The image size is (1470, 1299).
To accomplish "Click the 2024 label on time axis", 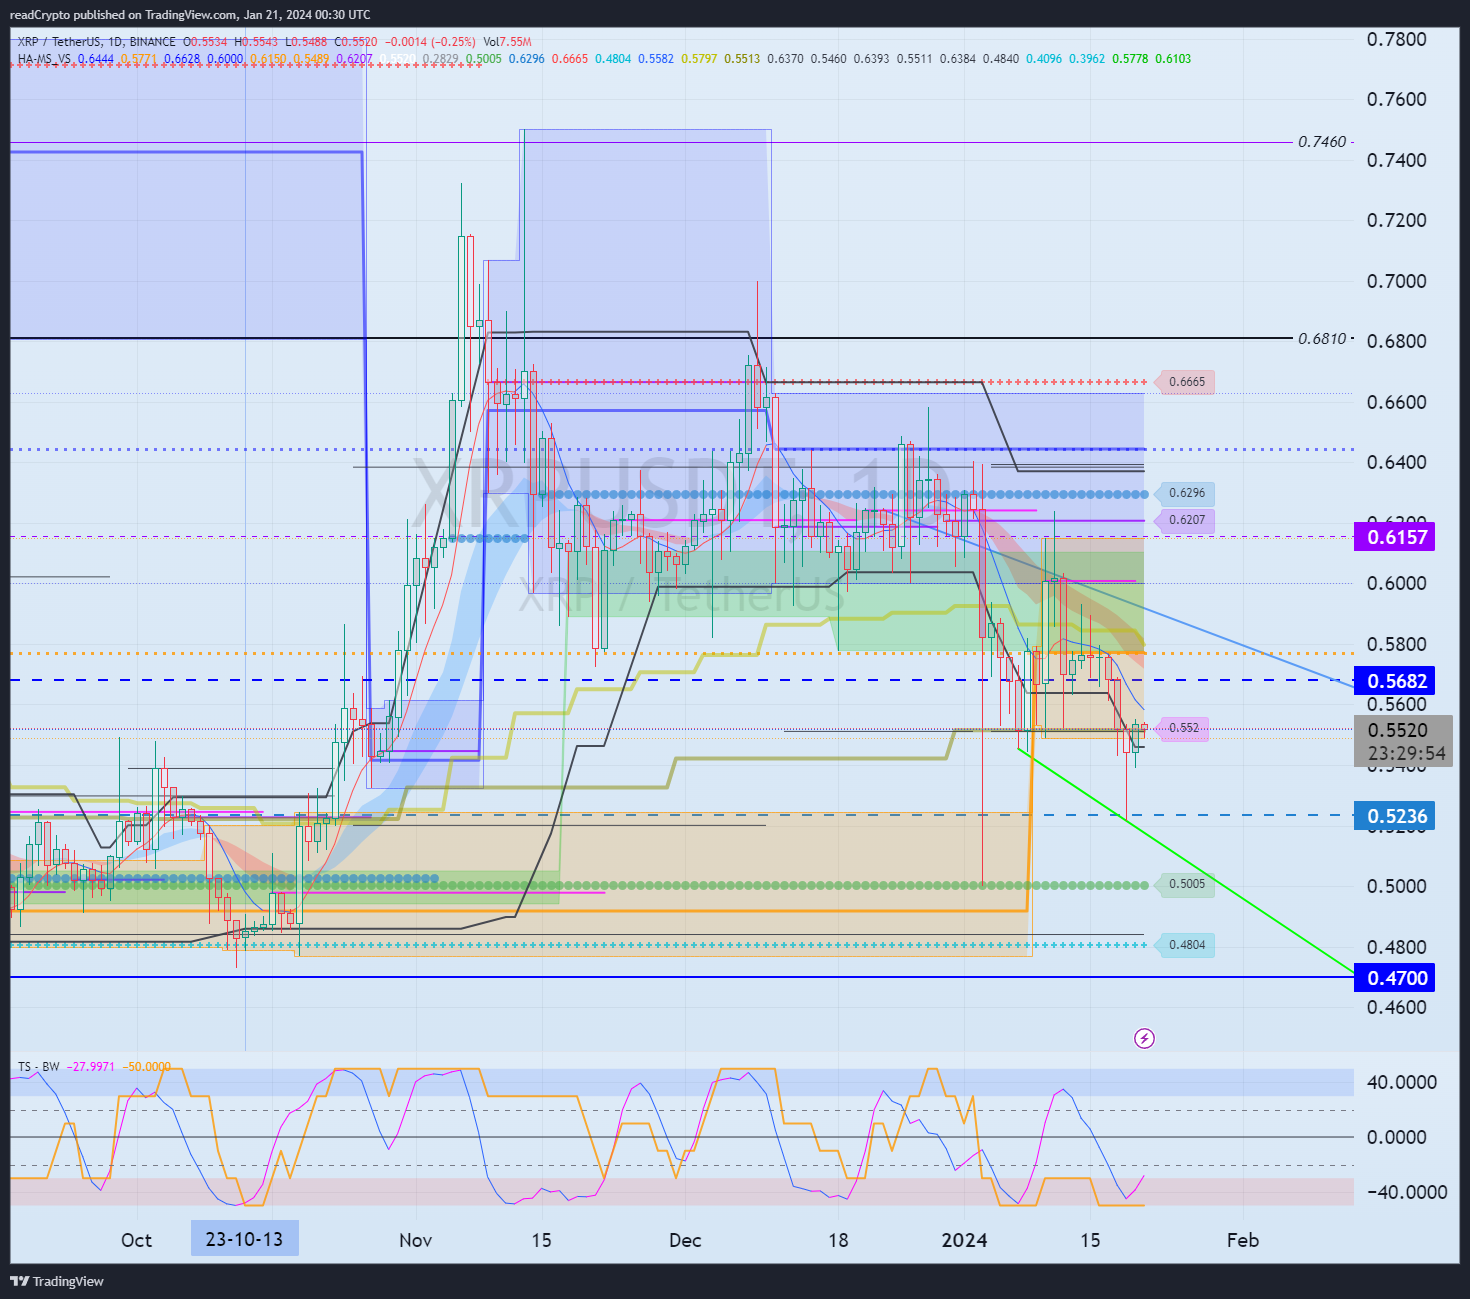I will point(964,1240).
